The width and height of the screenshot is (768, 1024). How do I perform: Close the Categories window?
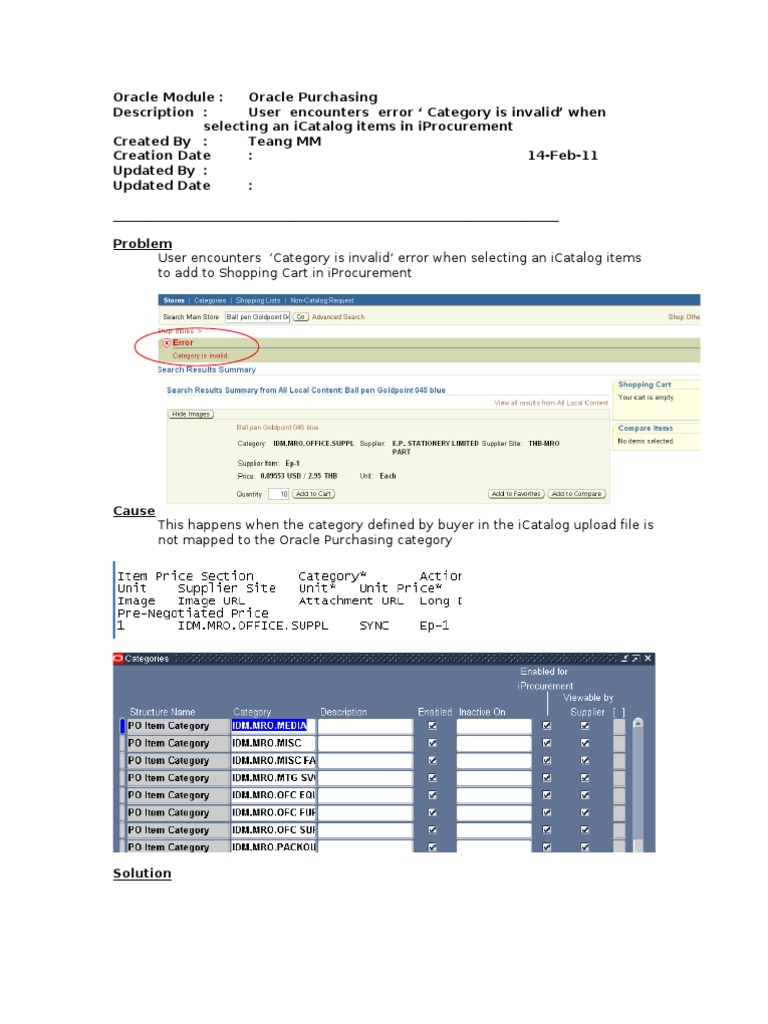tap(648, 658)
